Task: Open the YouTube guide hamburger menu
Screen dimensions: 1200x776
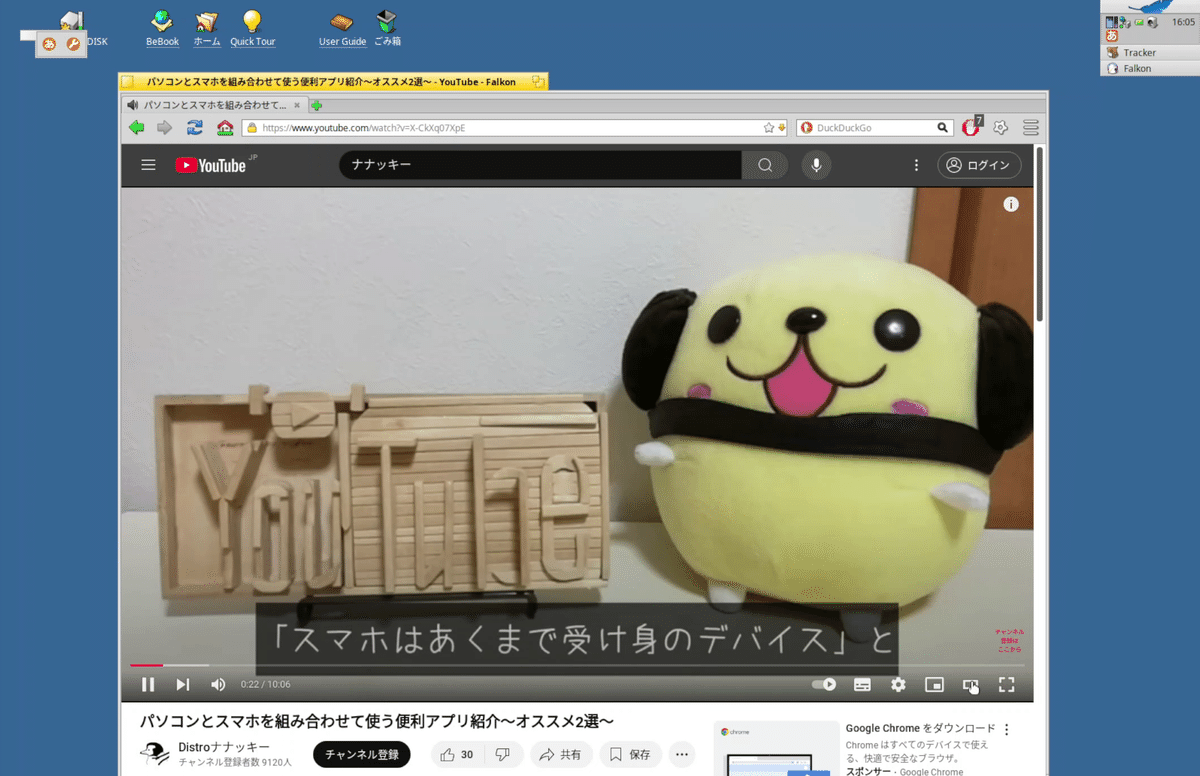Action: [x=149, y=165]
